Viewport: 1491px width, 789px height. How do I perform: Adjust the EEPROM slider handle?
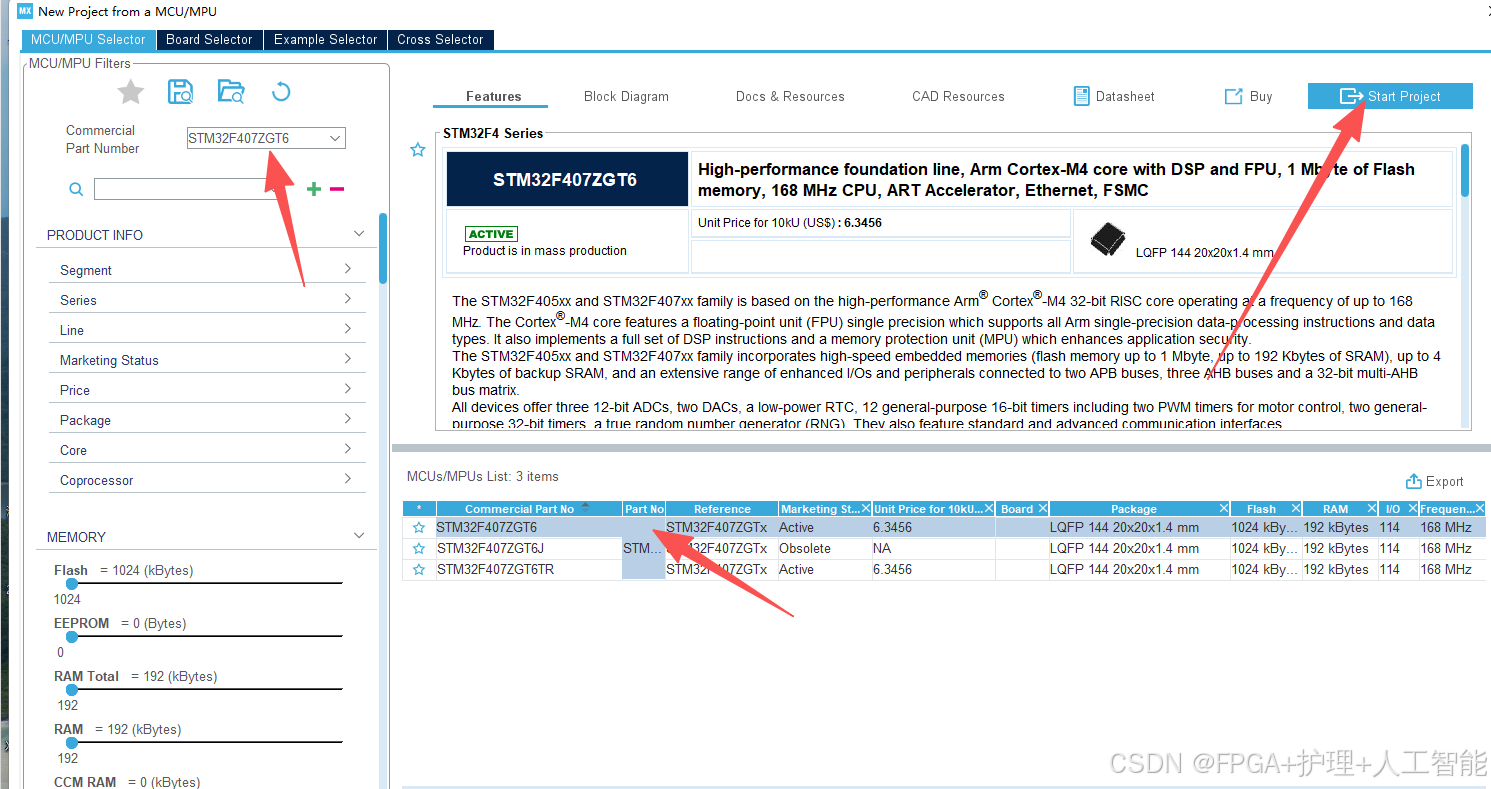tap(72, 637)
